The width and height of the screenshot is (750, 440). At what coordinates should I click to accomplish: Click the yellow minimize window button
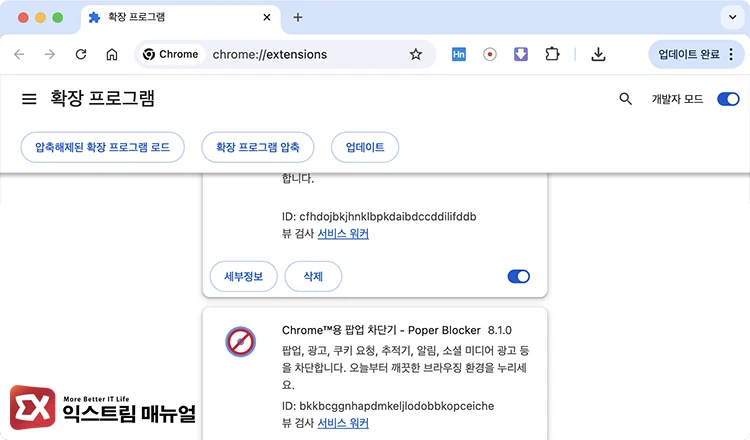(40, 18)
